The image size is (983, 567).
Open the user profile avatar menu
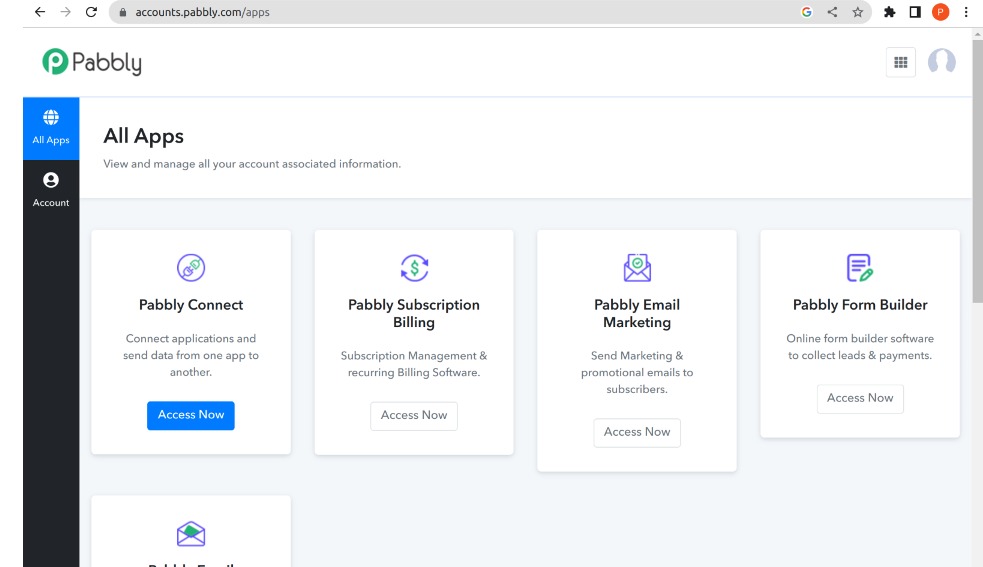[x=941, y=61]
